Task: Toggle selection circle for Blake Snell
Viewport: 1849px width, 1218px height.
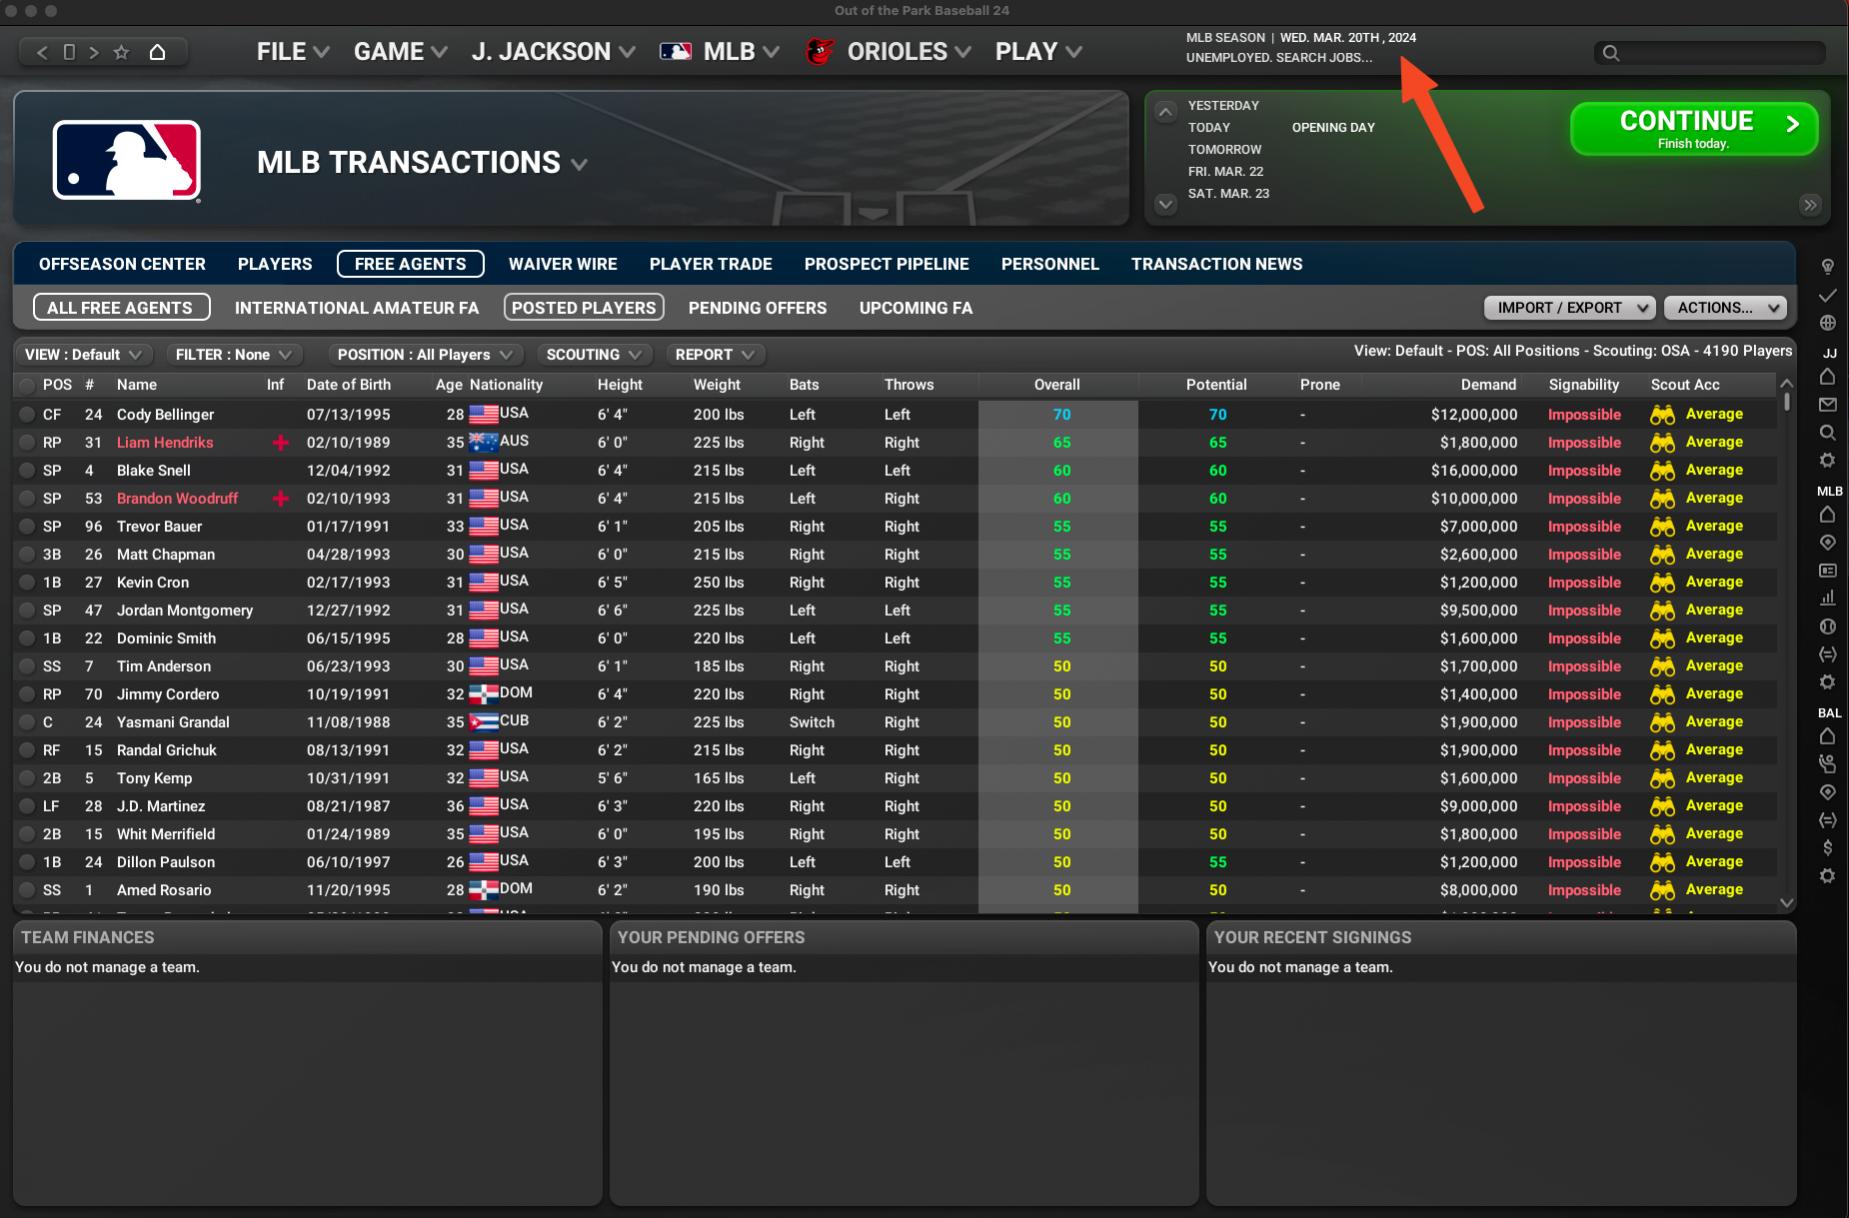Action: (x=27, y=471)
